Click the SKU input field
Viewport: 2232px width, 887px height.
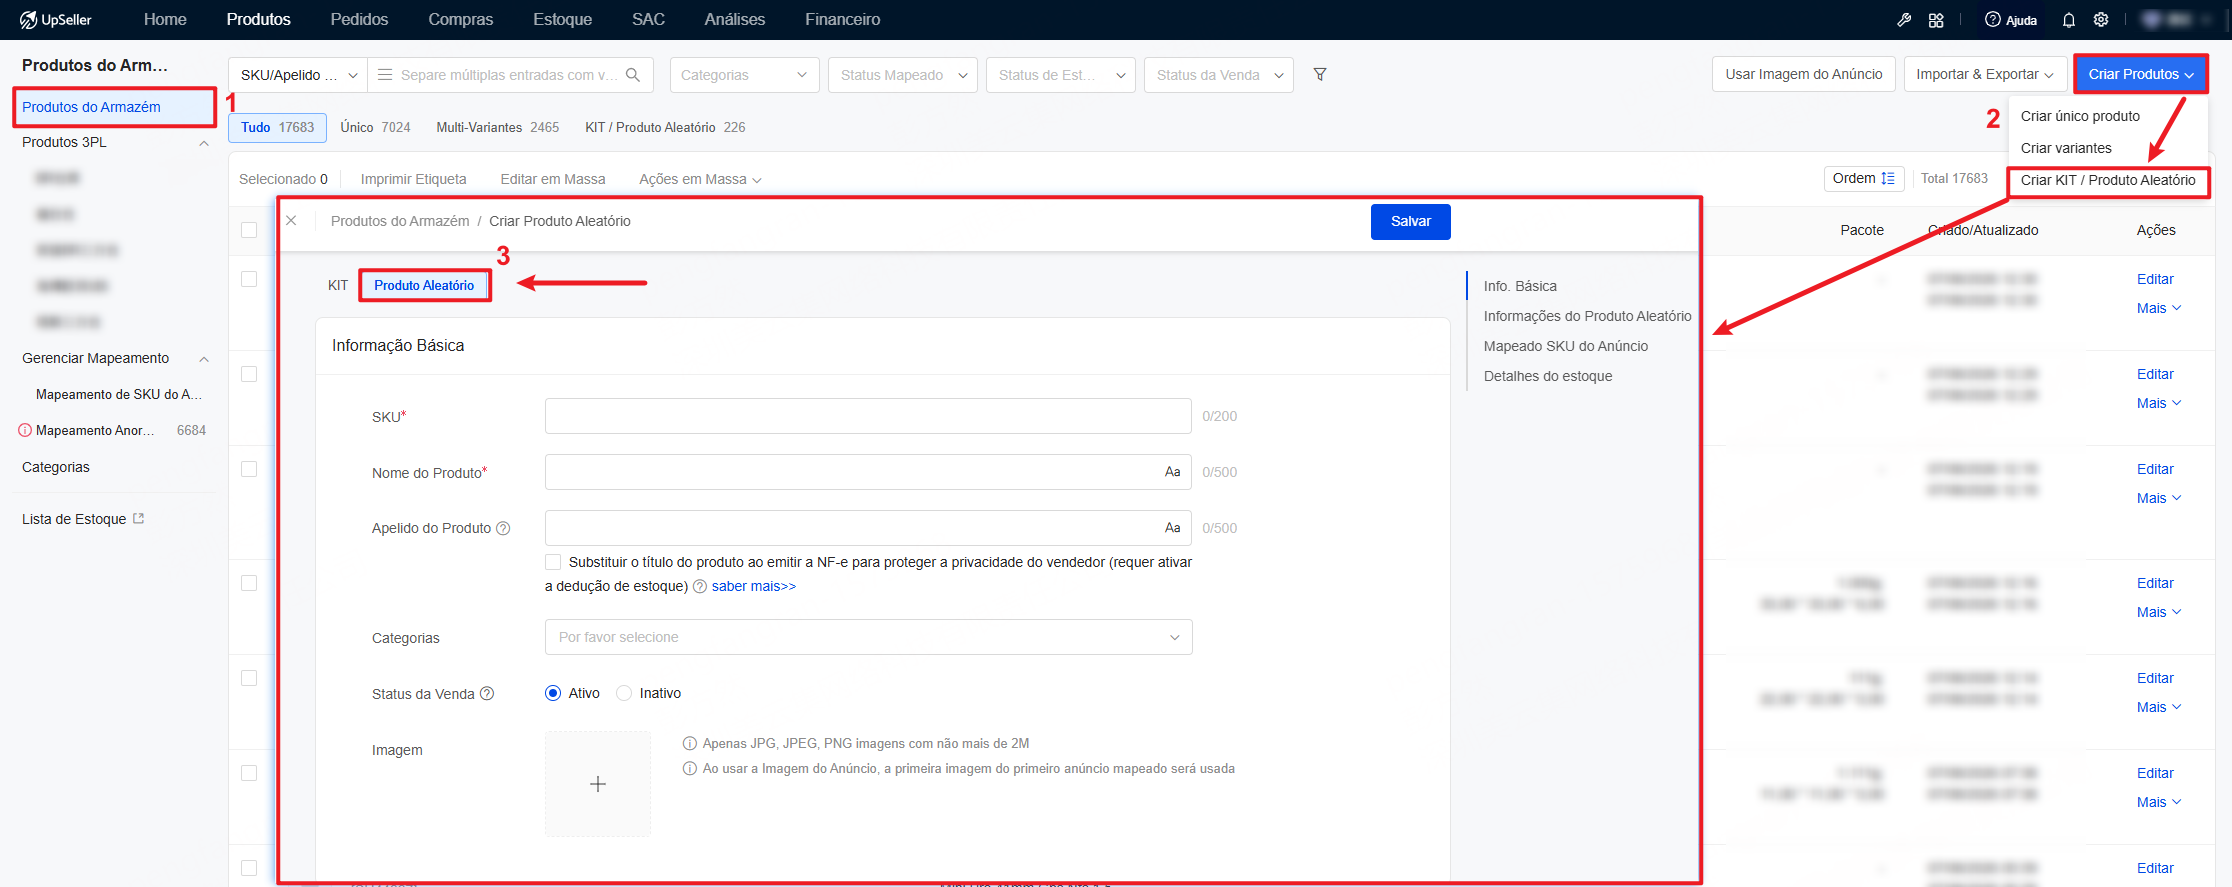[x=868, y=416]
